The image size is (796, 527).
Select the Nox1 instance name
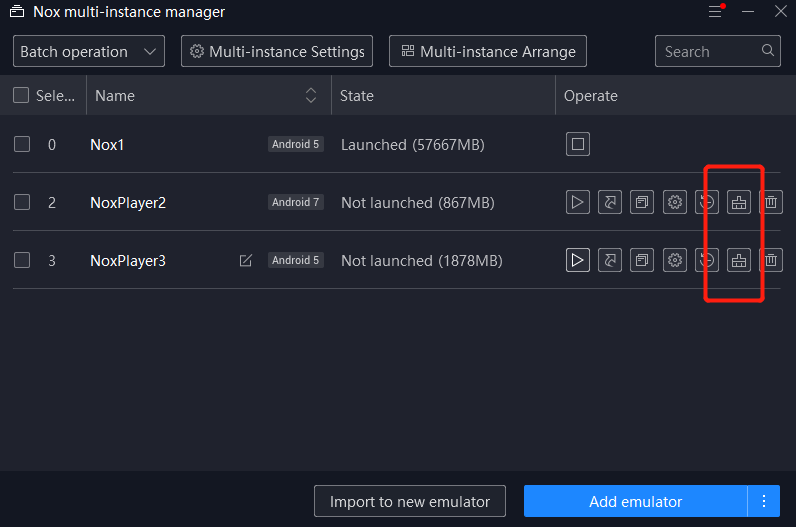107,145
